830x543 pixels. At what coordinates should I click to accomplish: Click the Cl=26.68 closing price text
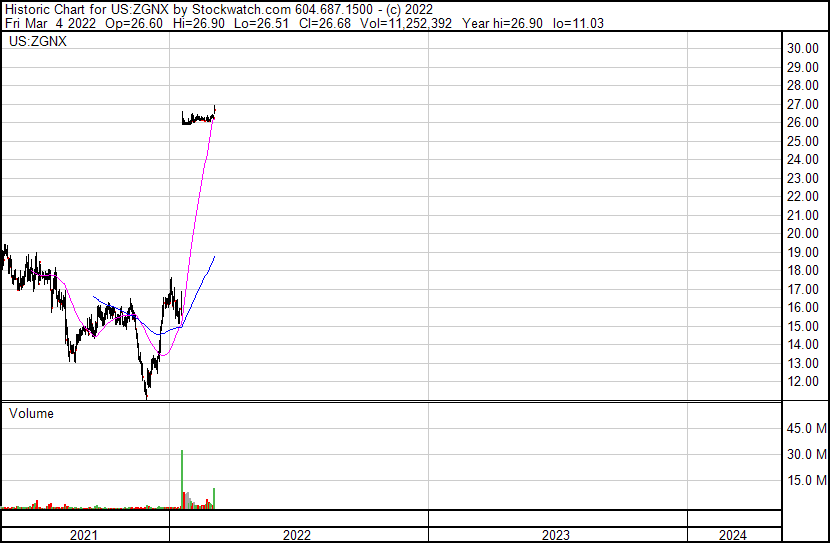[324, 23]
